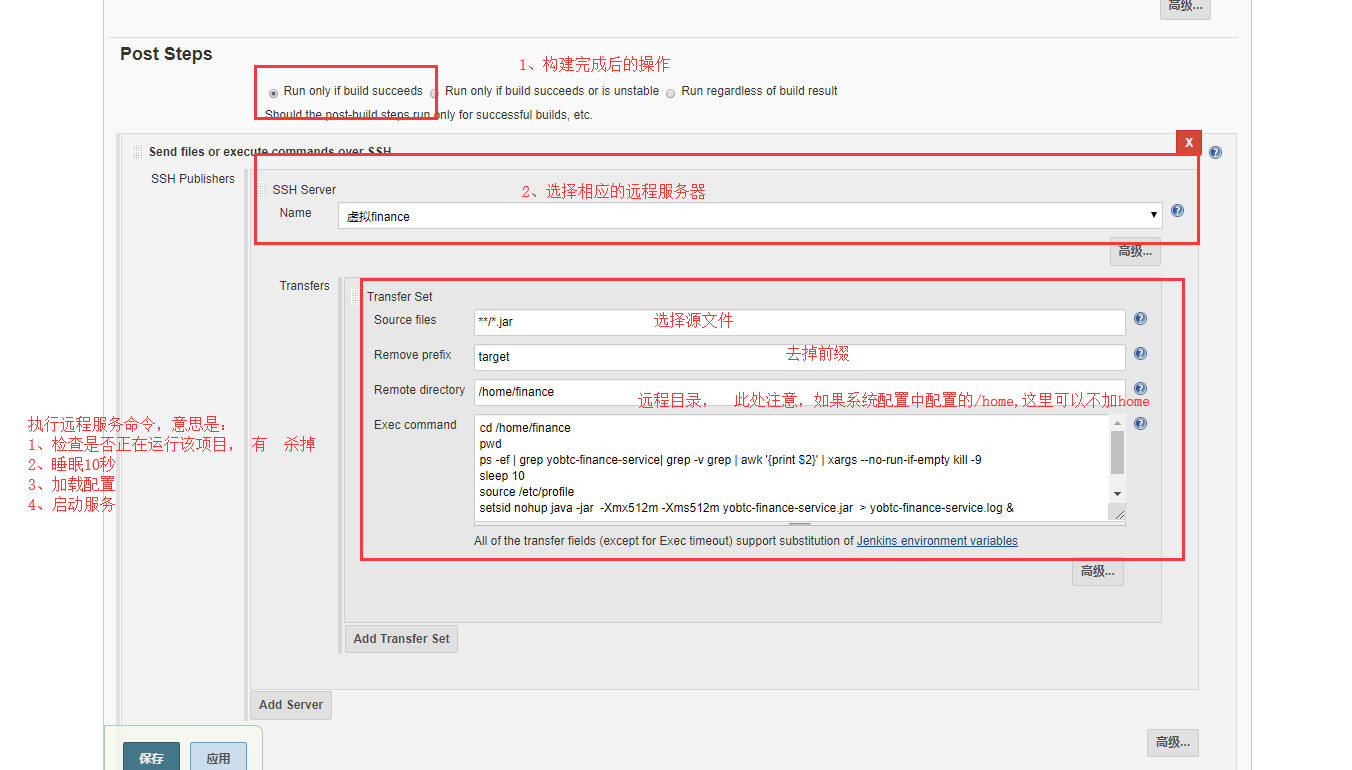Select Run only if build succeeds
Viewport: 1352px width, 770px height.
tap(274, 93)
